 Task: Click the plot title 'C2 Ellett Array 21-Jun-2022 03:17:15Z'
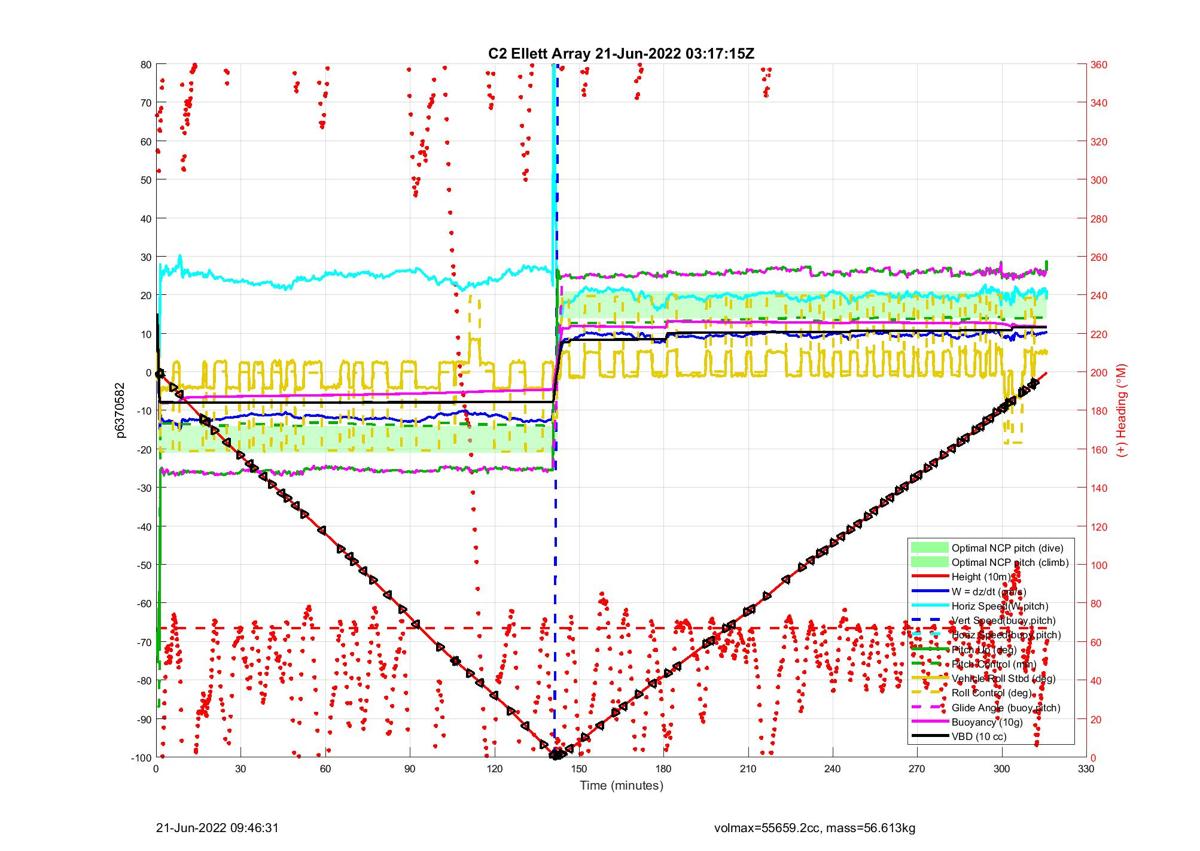pos(621,53)
